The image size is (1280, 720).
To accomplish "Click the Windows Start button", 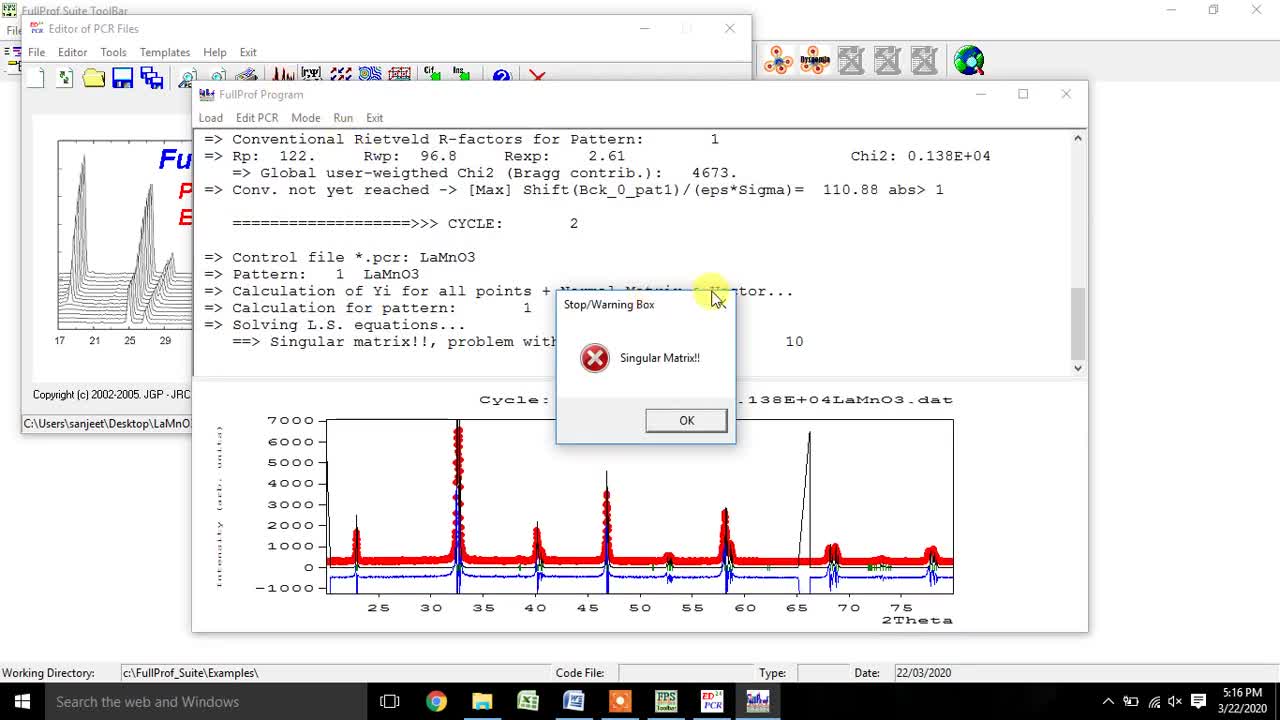I will (22, 702).
